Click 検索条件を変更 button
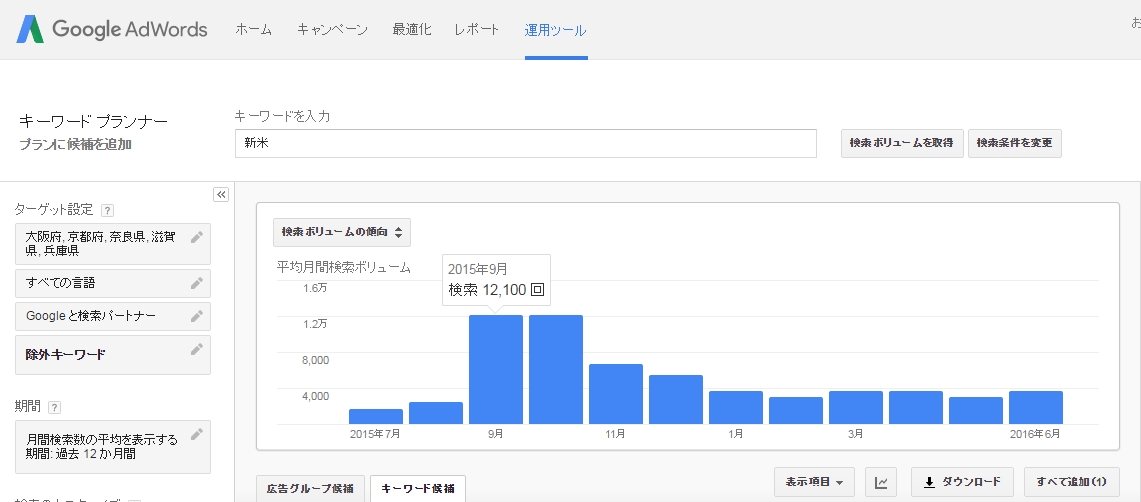1141x502 pixels. point(1014,143)
